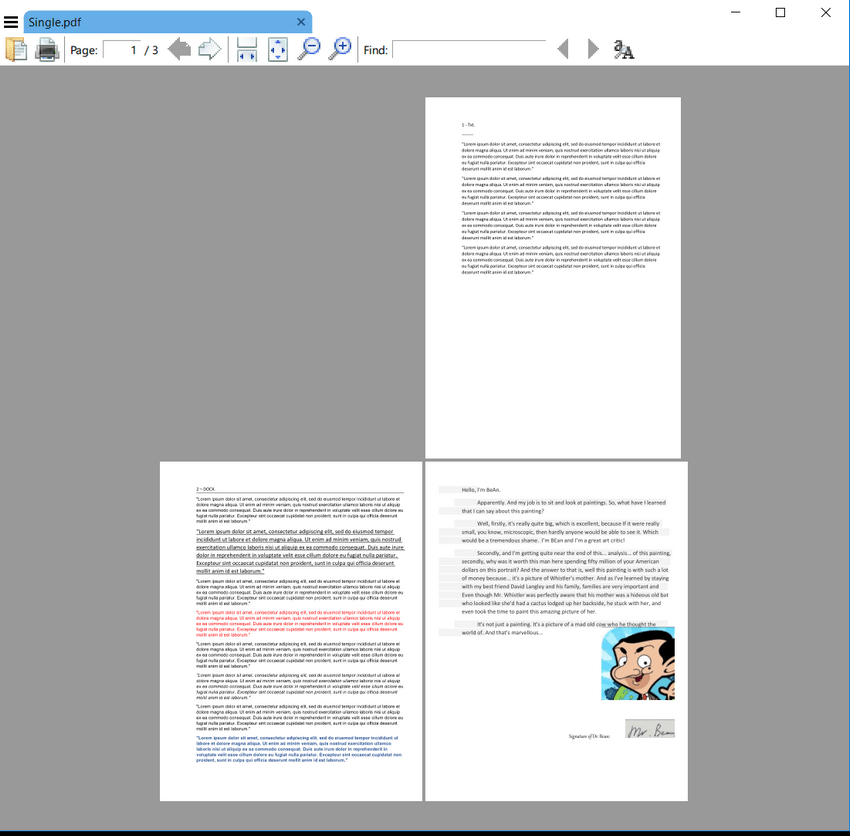Close the Single.pdf tab
Image resolution: width=850 pixels, height=836 pixels.
301,22
